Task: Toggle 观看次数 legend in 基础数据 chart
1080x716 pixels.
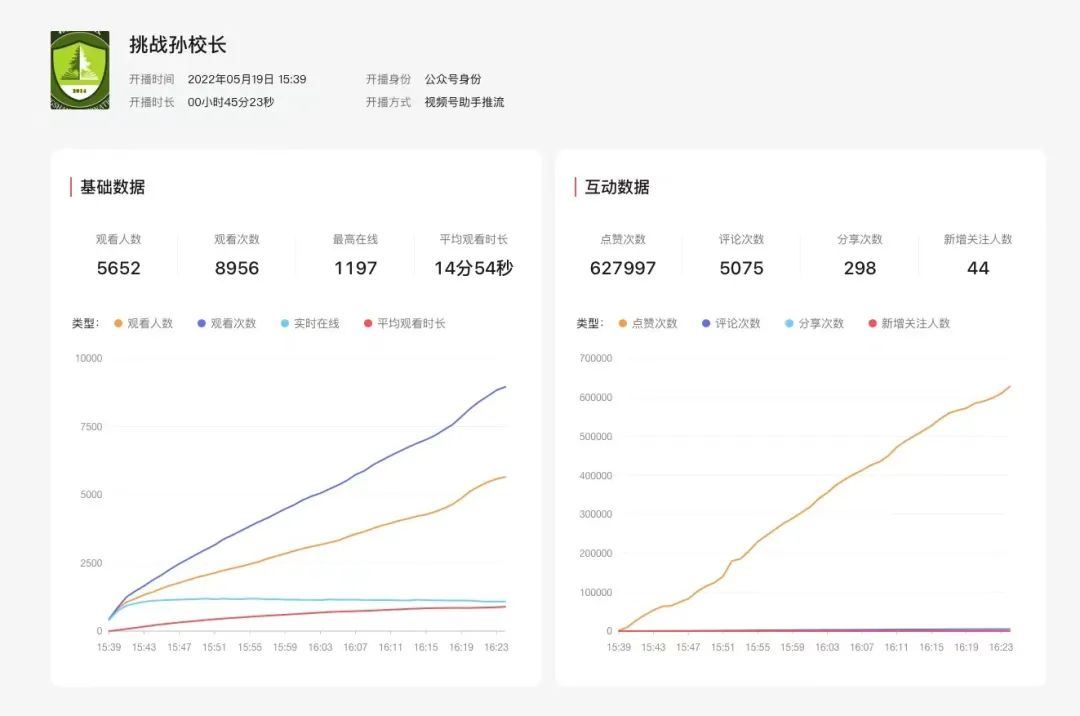Action: pos(227,324)
